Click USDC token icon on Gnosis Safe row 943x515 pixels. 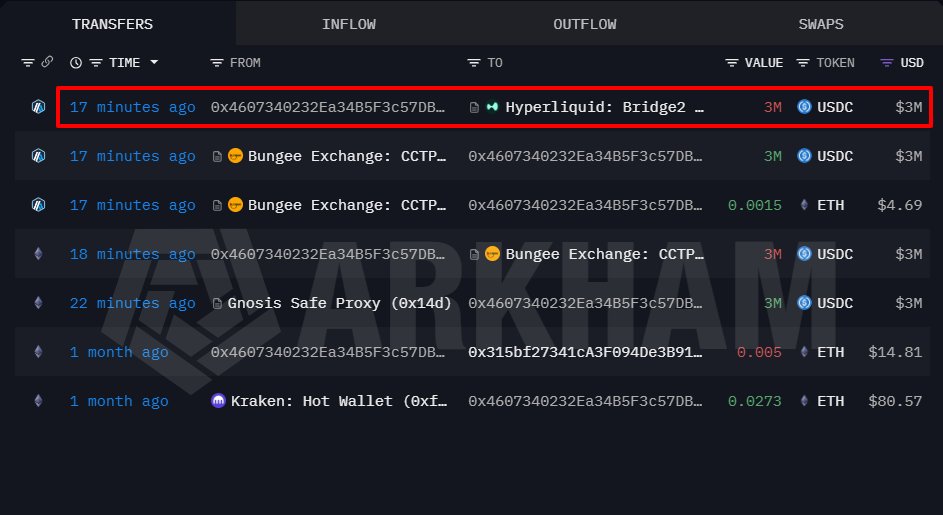[804, 303]
